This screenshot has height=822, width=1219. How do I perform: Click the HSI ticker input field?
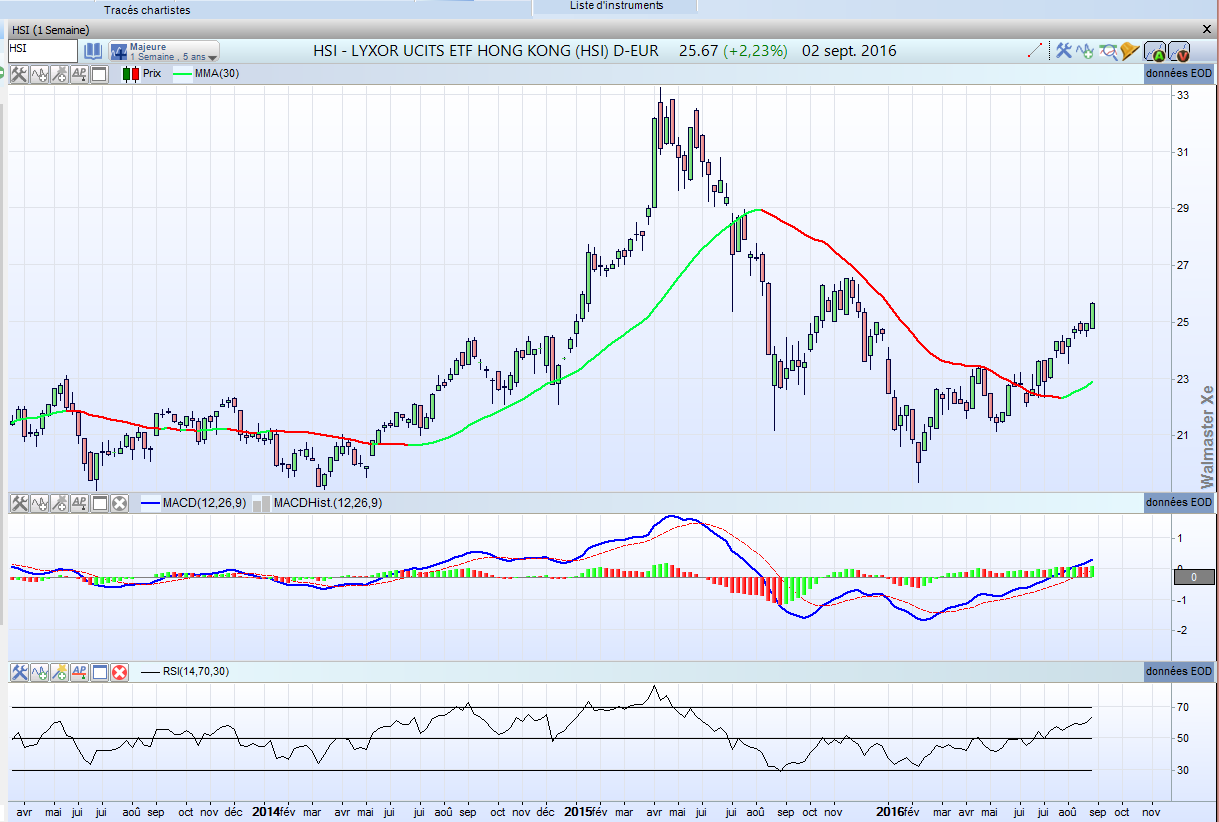pyautogui.click(x=42, y=49)
